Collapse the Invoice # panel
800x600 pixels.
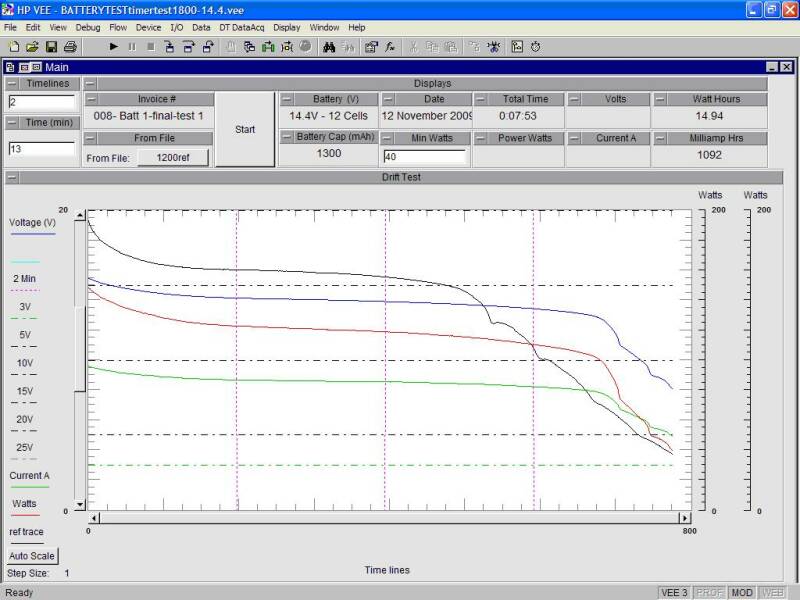pyautogui.click(x=92, y=99)
